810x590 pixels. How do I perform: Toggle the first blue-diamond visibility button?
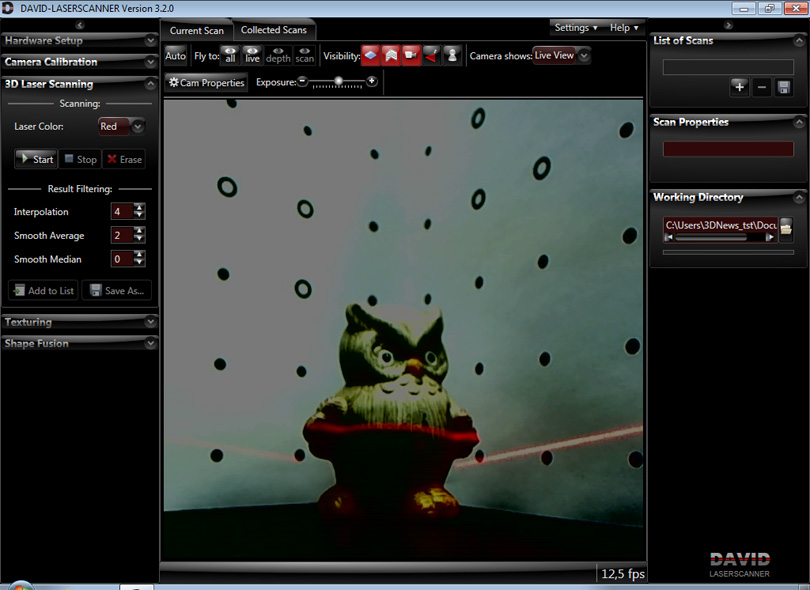pyautogui.click(x=370, y=55)
